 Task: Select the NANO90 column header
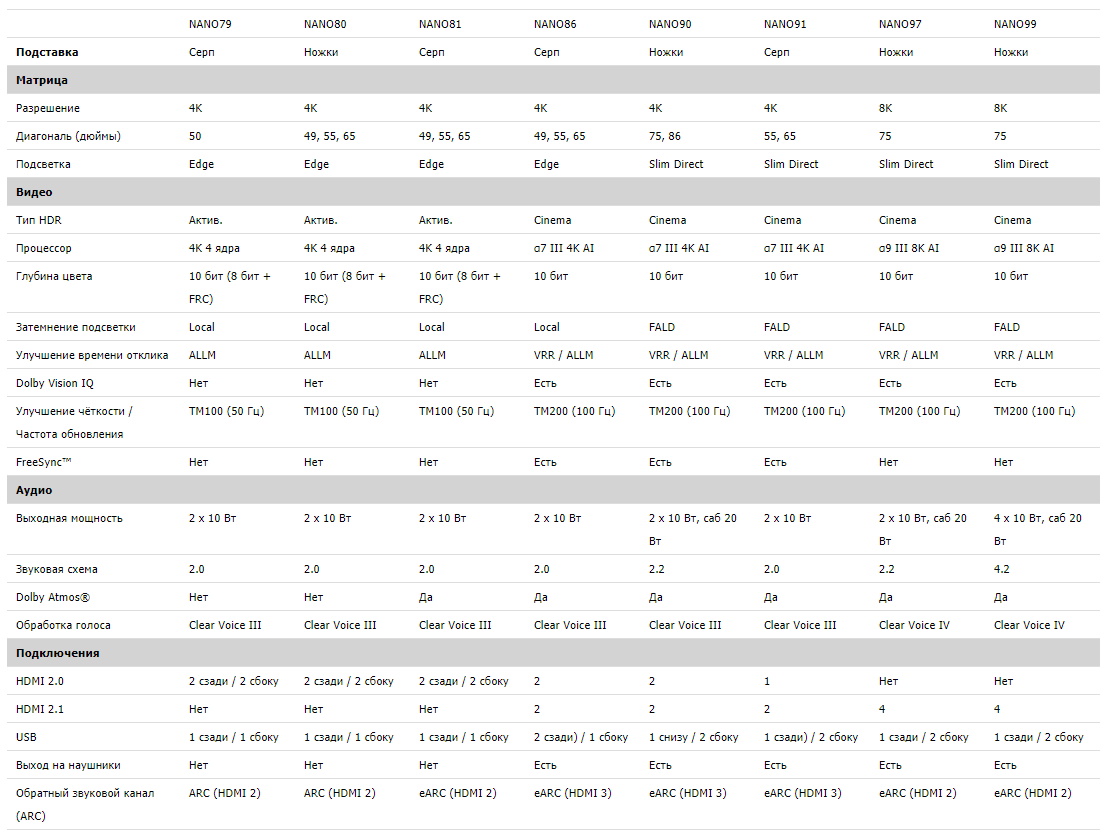(x=670, y=24)
